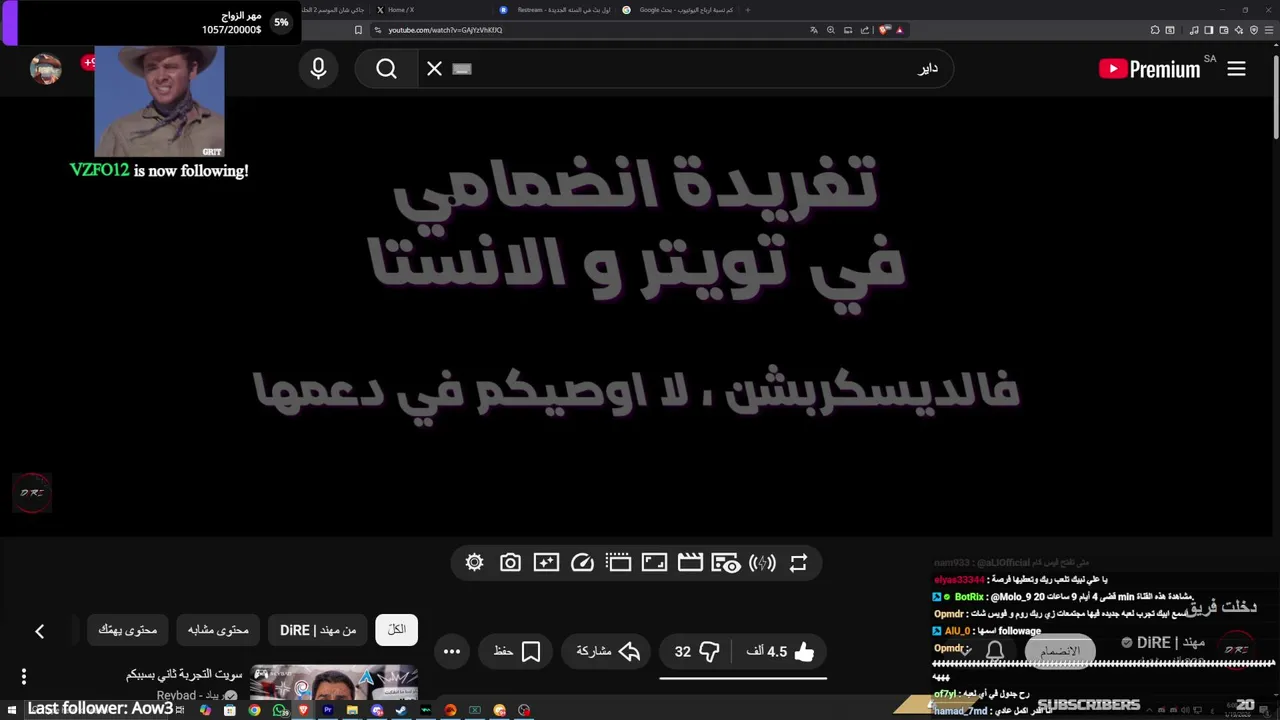Open the YouTube hamburger menu
The height and width of the screenshot is (720, 1280).
(x=1237, y=69)
